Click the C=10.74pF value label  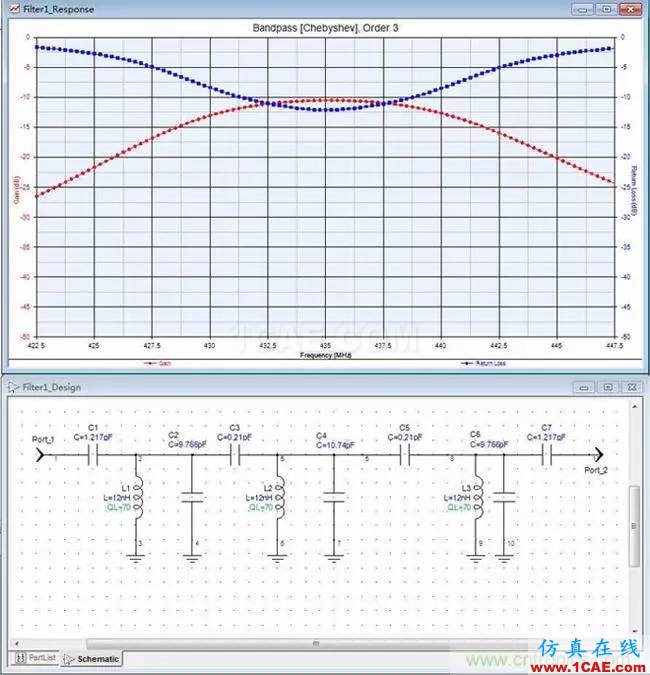click(335, 445)
